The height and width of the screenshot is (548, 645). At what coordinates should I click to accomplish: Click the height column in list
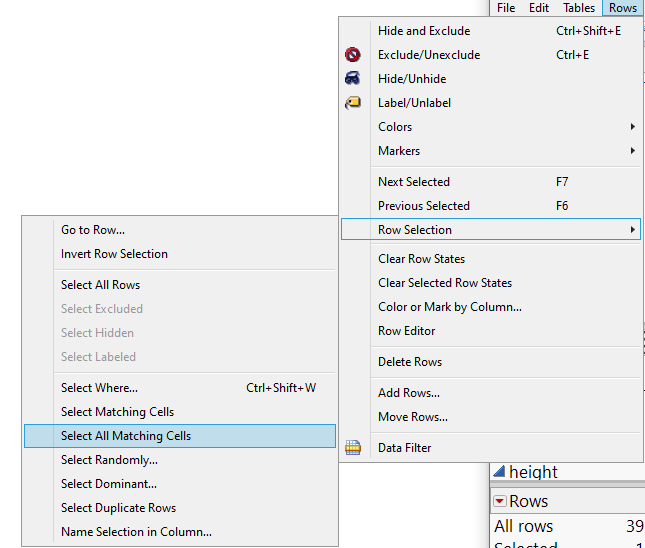(534, 472)
